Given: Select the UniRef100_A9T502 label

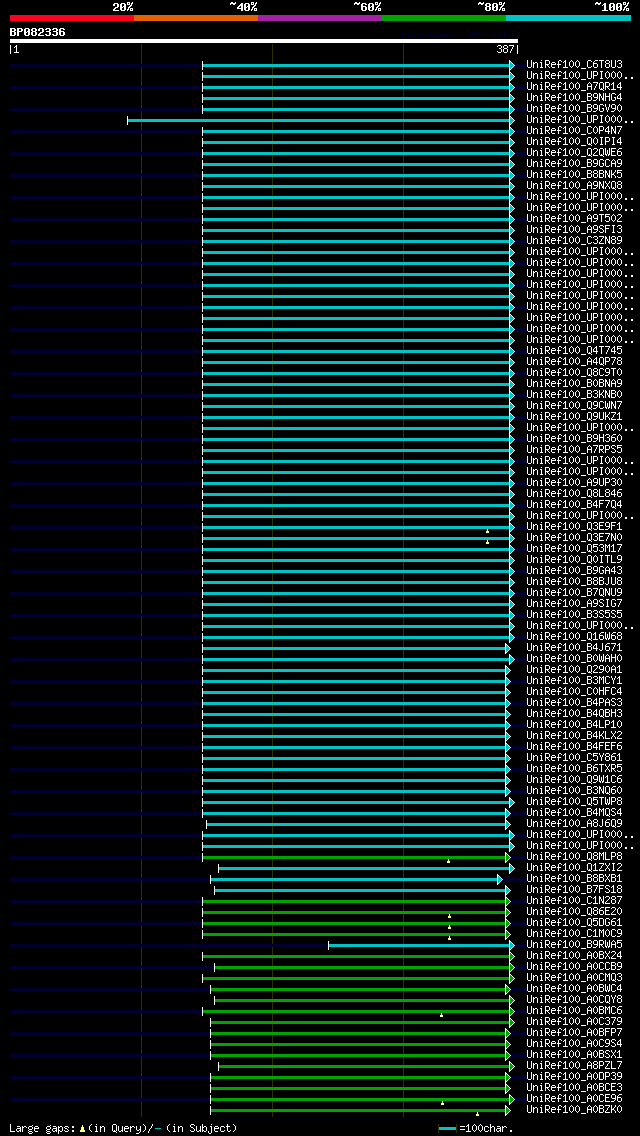Looking at the screenshot, I should click(x=574, y=218).
